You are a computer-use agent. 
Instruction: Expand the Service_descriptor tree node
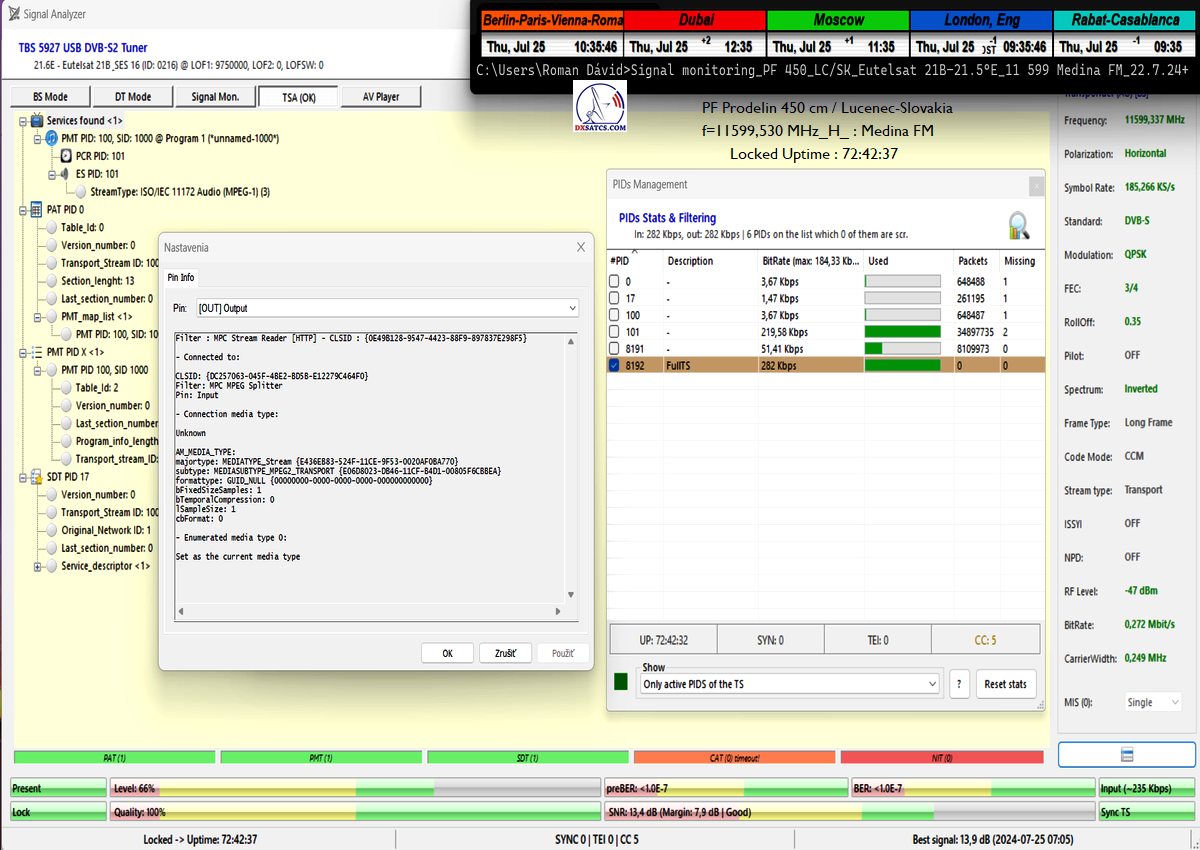38,567
